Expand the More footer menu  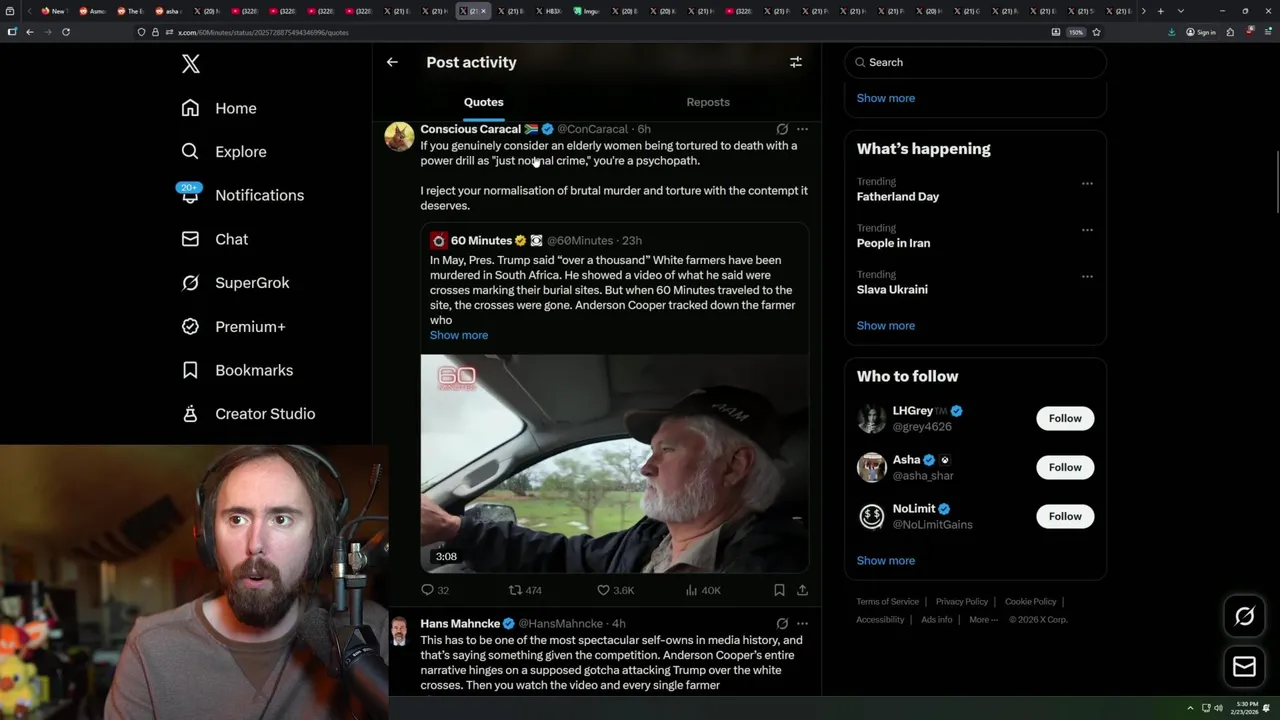click(x=983, y=619)
